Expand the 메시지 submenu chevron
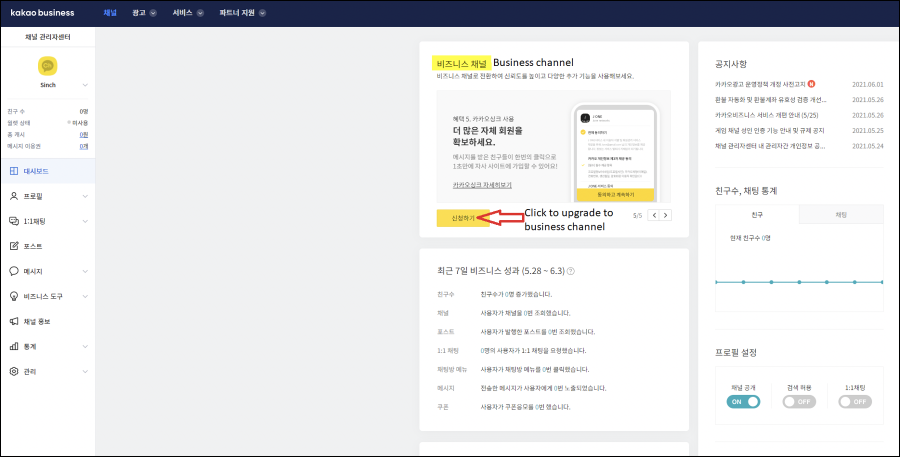The image size is (900, 457). [85, 271]
